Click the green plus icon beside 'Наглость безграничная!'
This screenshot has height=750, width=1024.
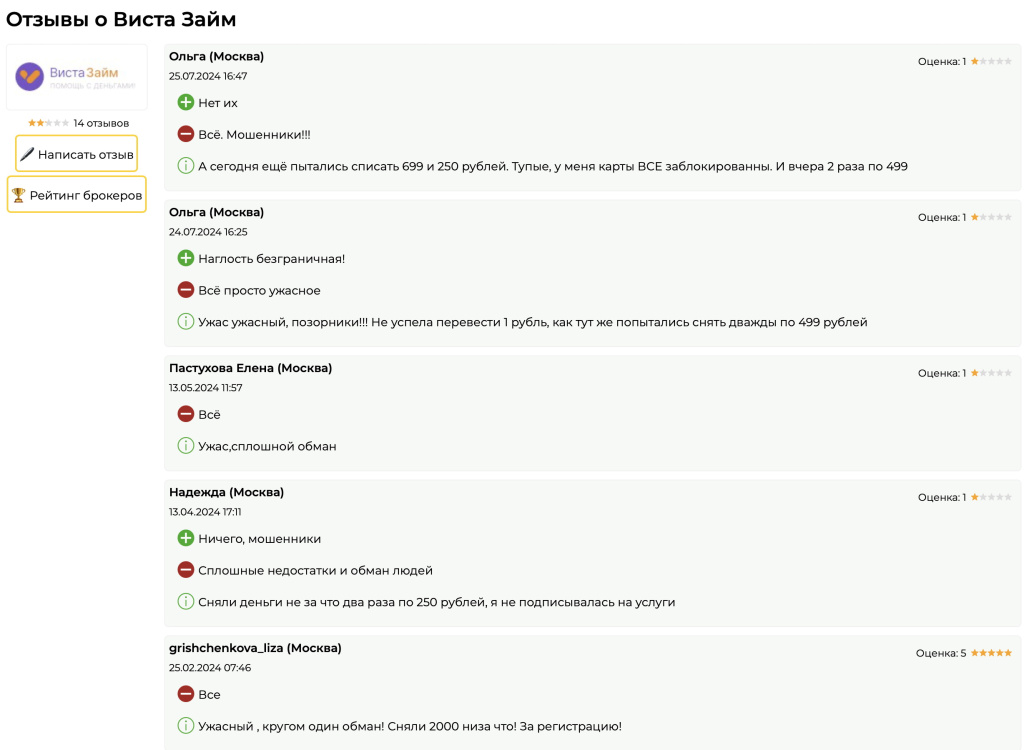[x=185, y=258]
